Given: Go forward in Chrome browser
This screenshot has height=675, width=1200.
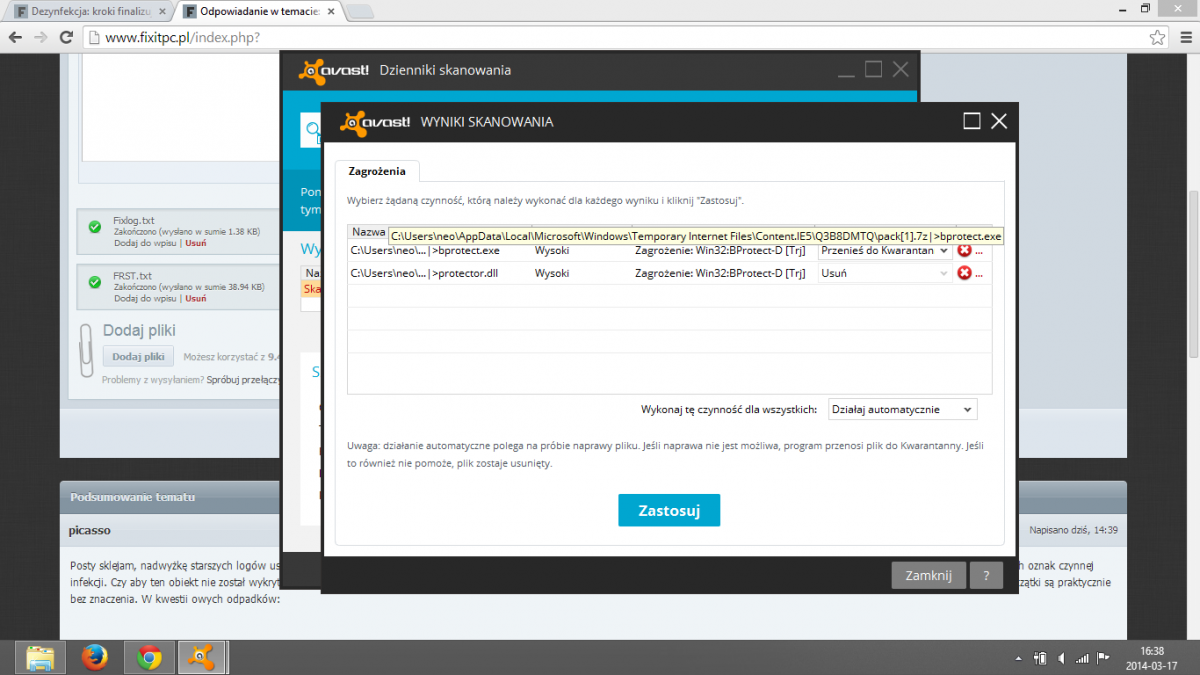Looking at the screenshot, I should (x=40, y=37).
